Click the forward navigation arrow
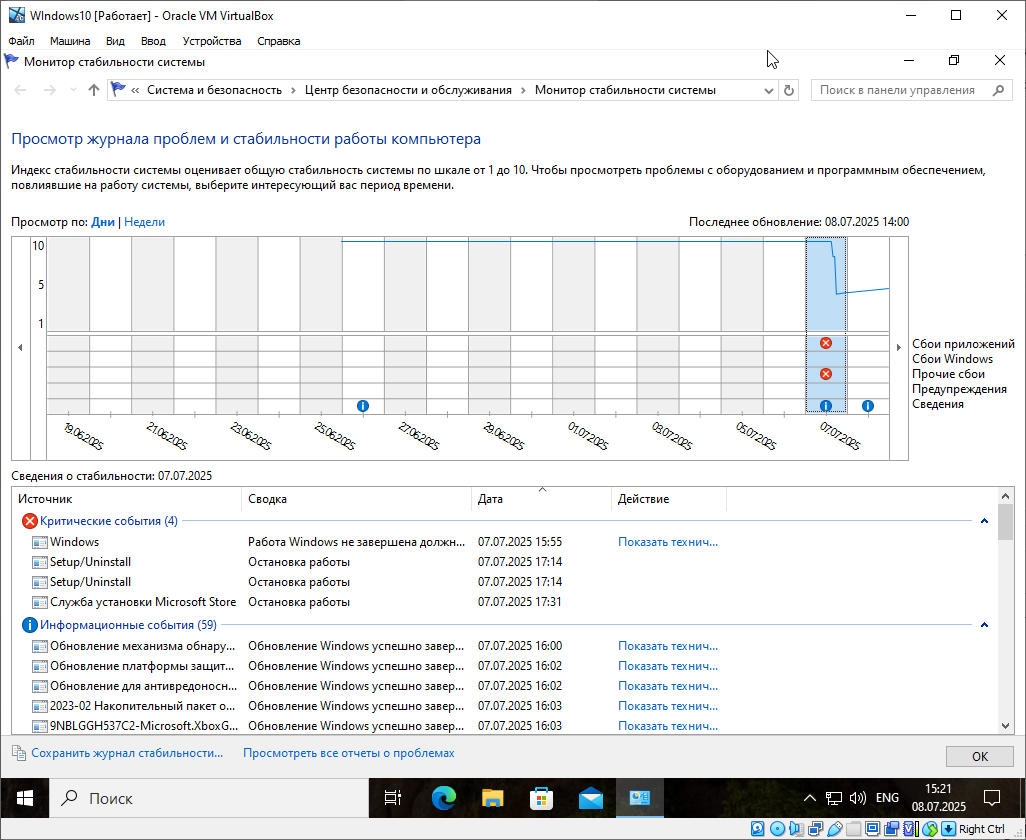The image size is (1026, 840). coord(49,90)
